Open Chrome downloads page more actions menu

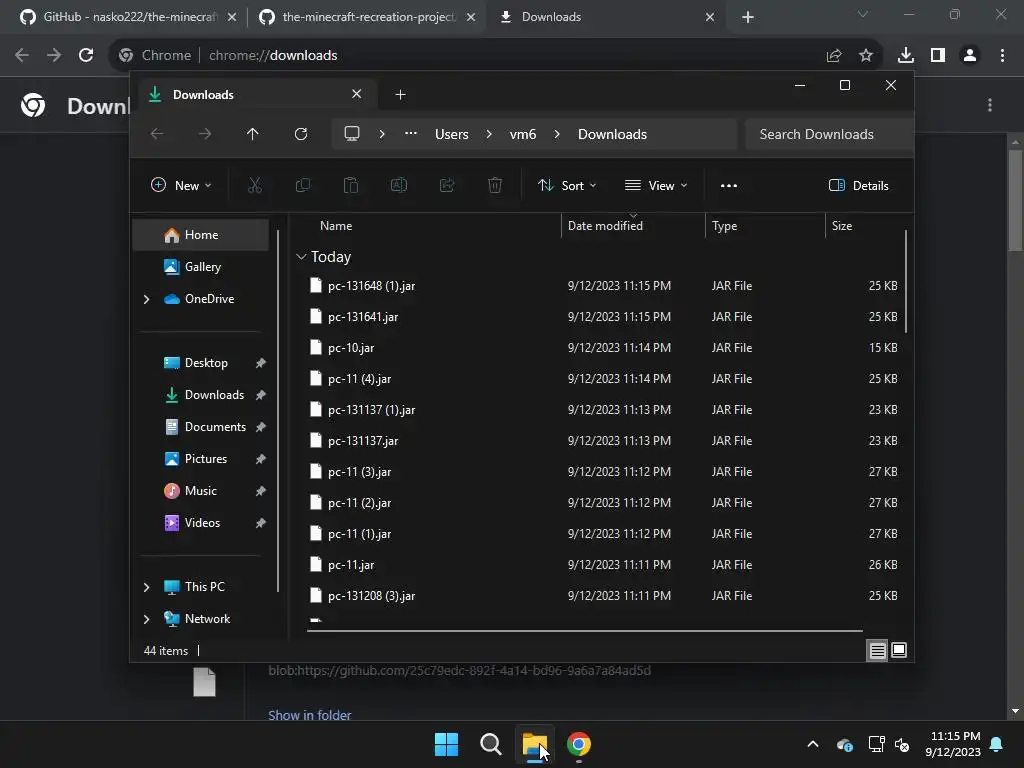[990, 105]
